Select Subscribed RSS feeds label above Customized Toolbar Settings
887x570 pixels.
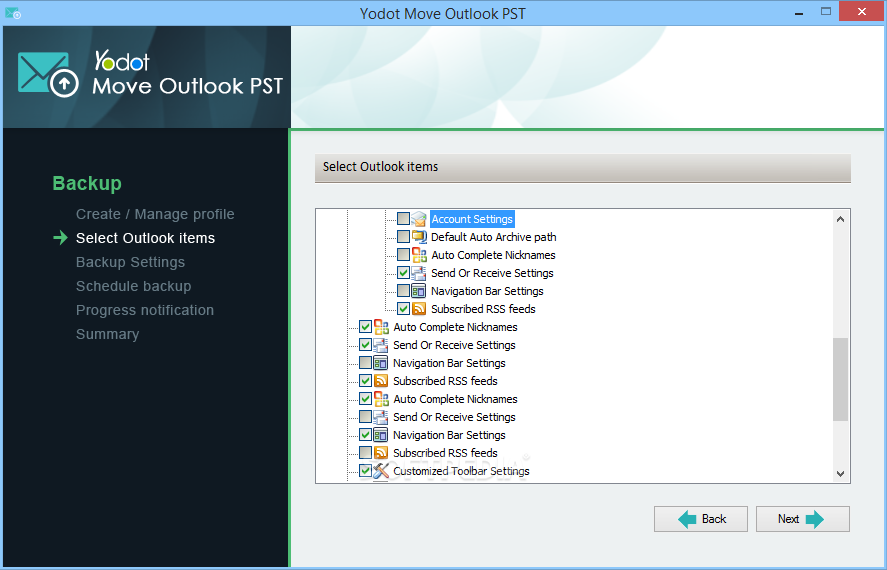[445, 453]
